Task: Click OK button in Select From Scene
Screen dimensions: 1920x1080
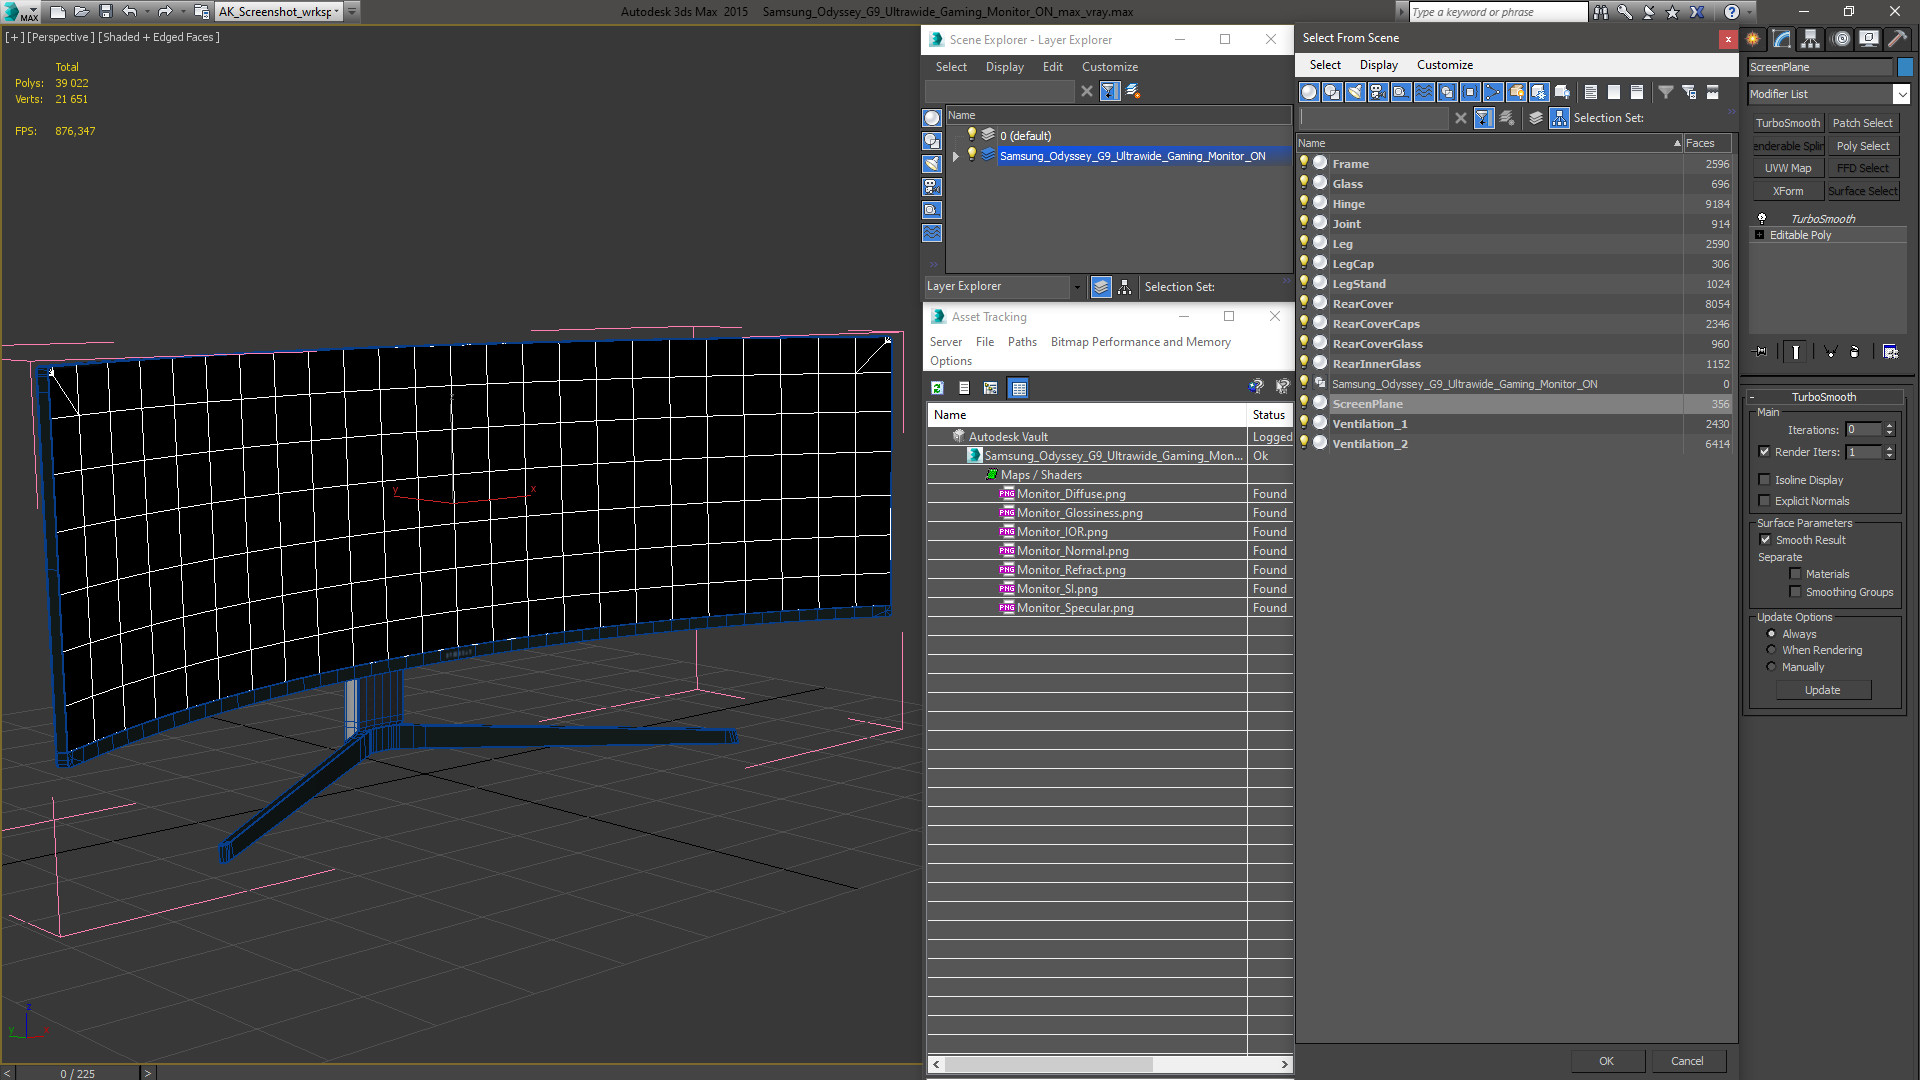Action: (x=1606, y=1061)
